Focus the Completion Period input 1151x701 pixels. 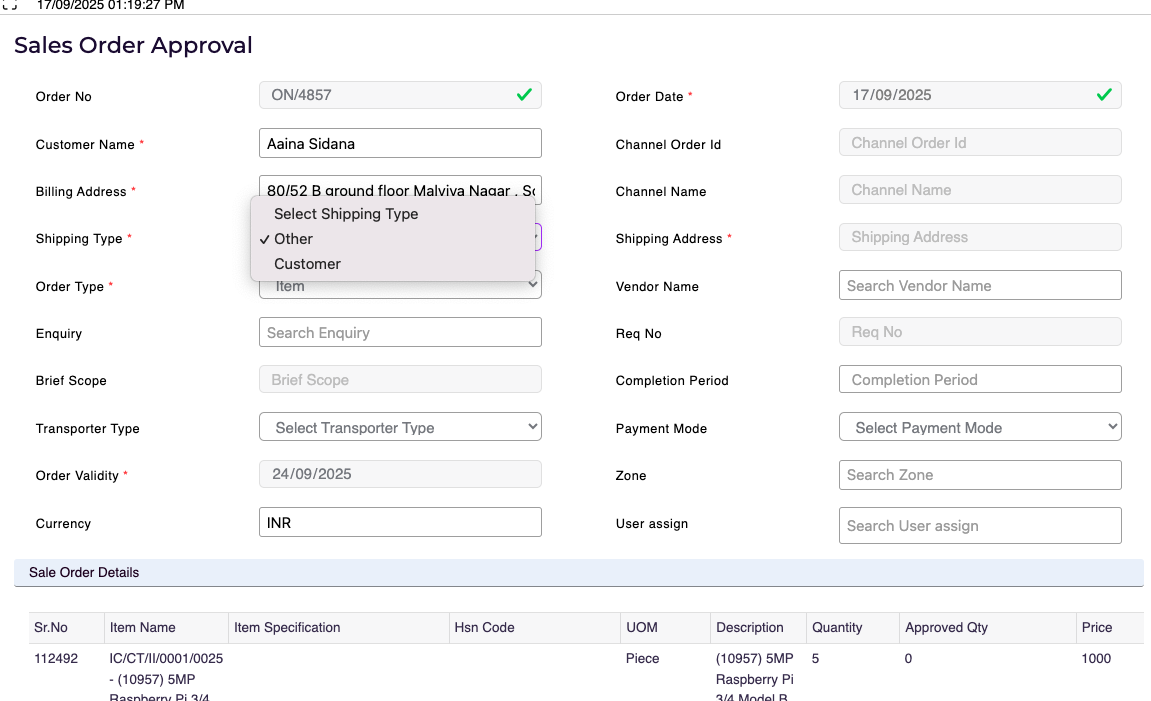pyautogui.click(x=980, y=379)
